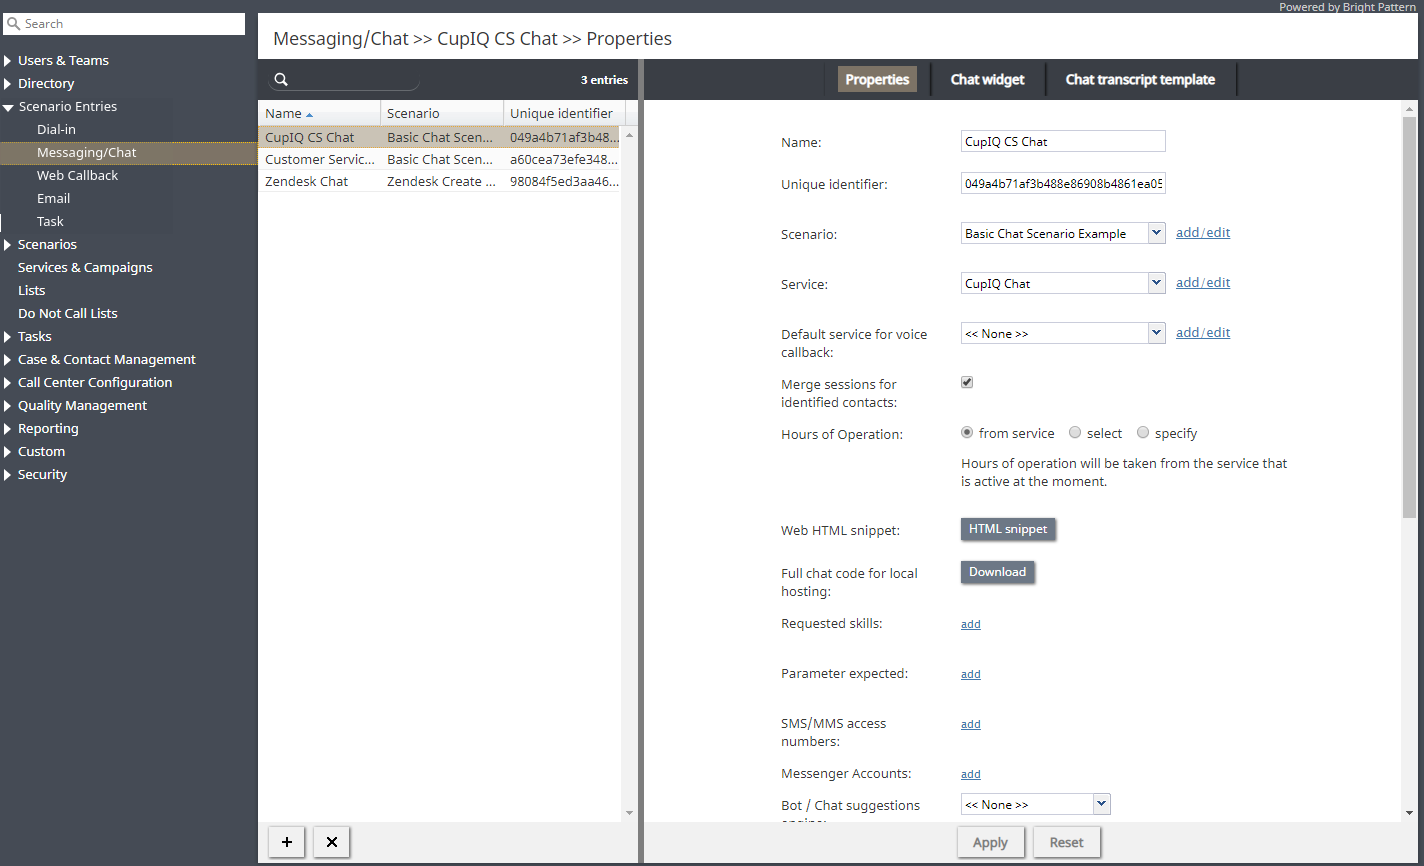Click the sort arrow on Name column

point(309,114)
